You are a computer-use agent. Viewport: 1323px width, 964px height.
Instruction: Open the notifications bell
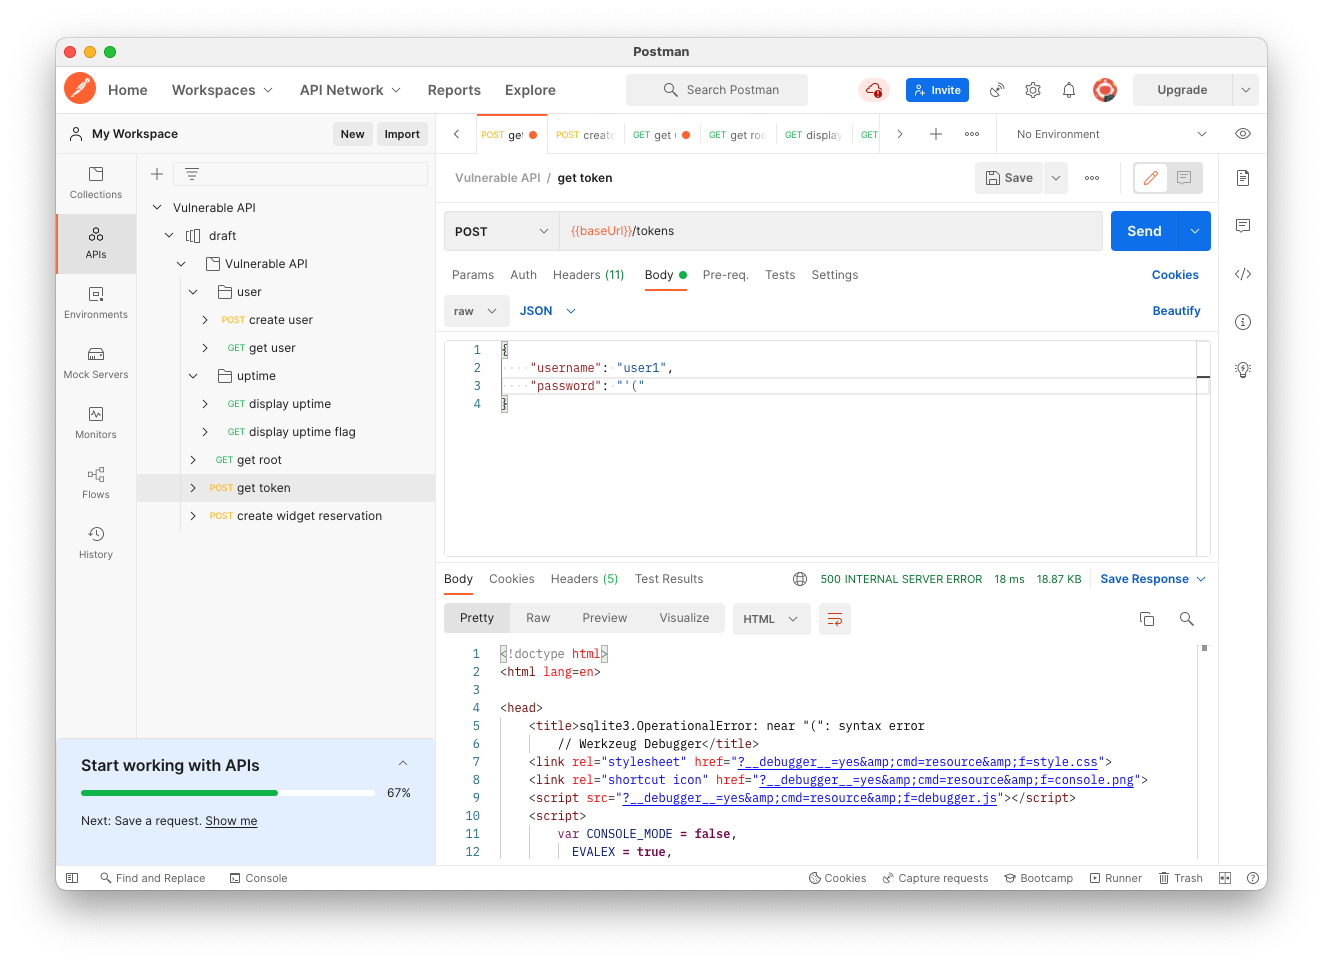click(x=1069, y=90)
